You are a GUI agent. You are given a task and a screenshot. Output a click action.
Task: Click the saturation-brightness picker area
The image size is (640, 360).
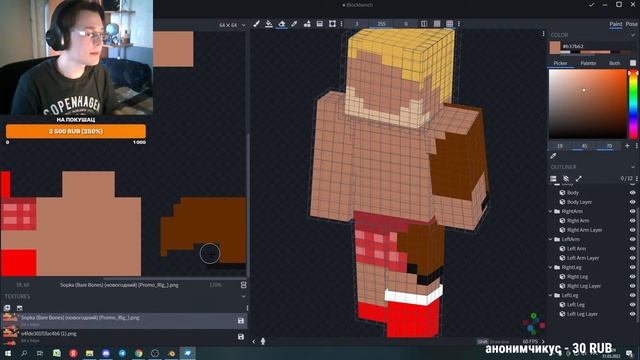click(587, 104)
